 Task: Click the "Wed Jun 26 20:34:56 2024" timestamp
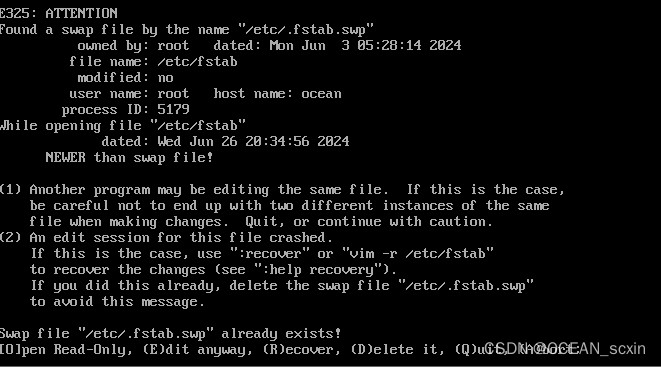pyautogui.click(x=253, y=142)
